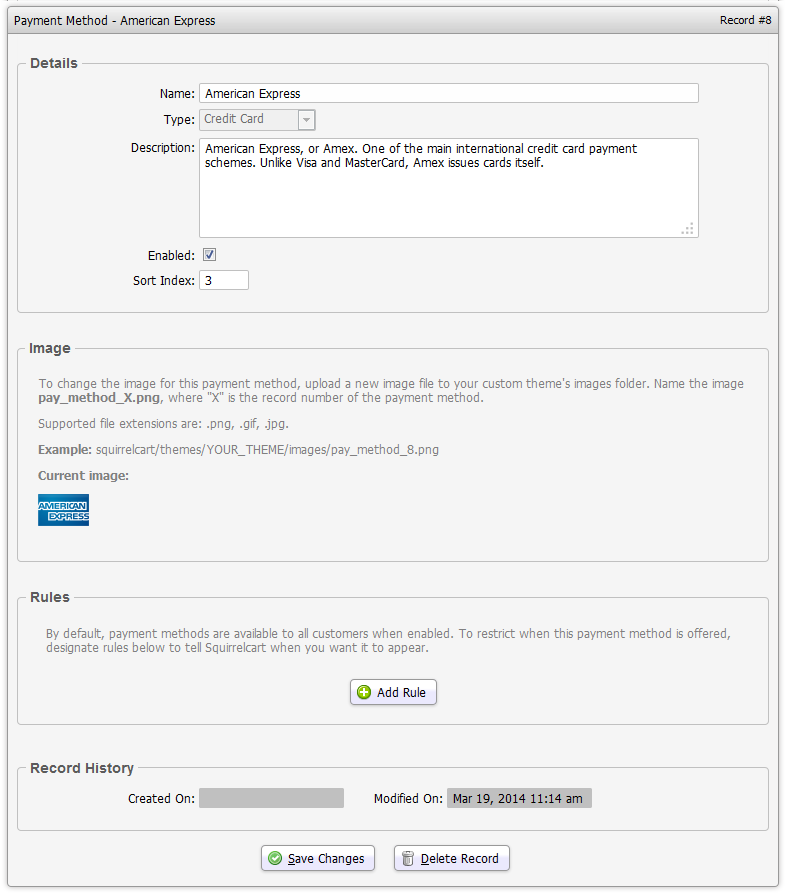Click the trash can icon on Delete Record

point(407,858)
